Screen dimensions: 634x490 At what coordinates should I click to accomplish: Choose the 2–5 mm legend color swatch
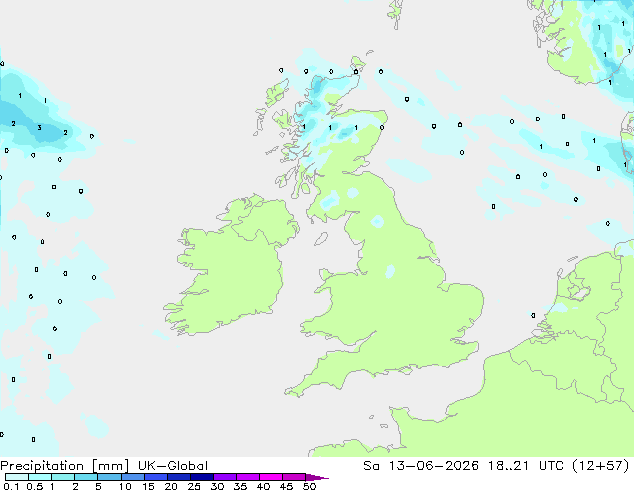(x=86, y=477)
